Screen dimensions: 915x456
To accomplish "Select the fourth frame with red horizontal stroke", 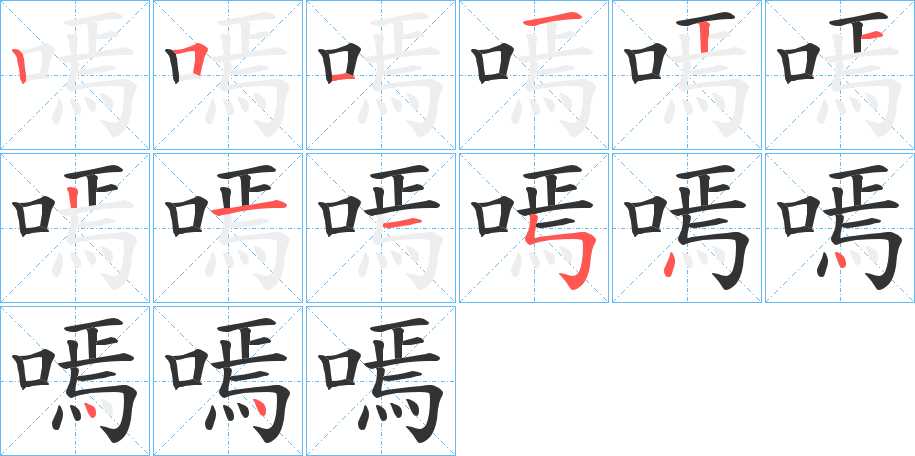I will (534, 75).
